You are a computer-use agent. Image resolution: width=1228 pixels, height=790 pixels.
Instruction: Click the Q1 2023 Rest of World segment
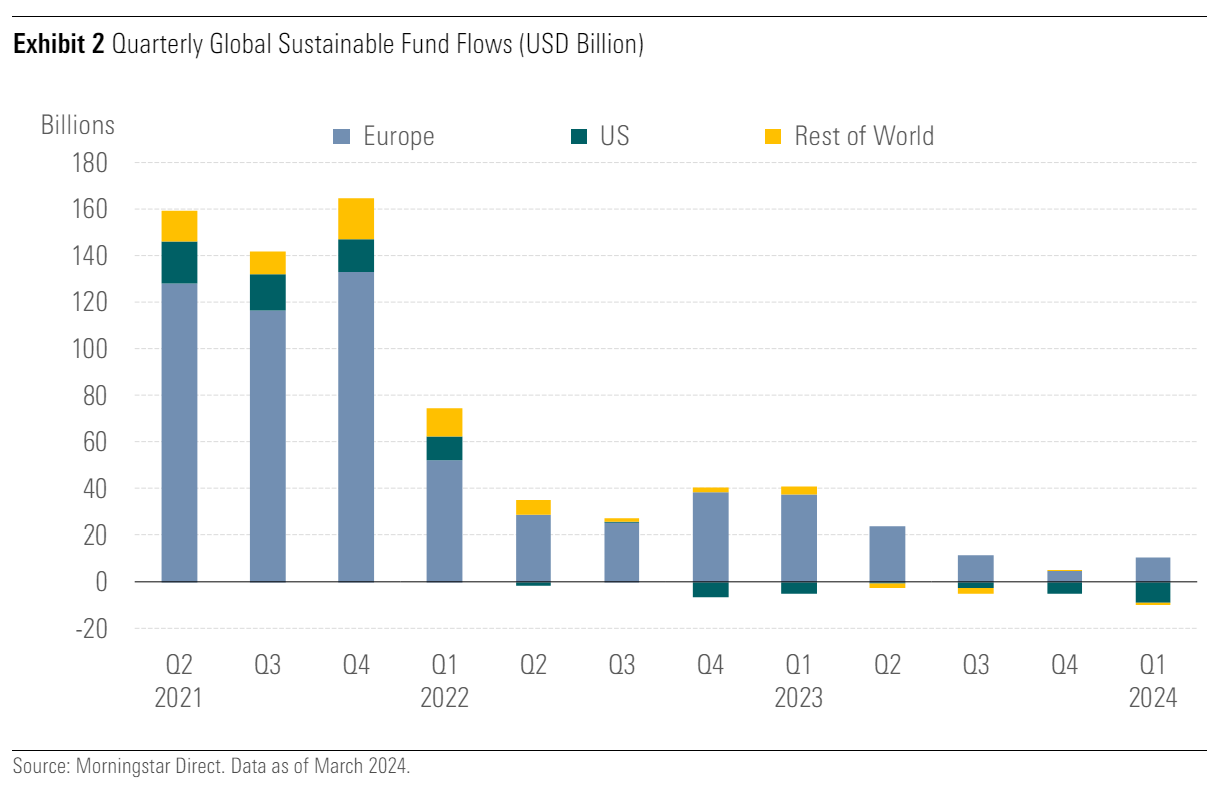798,490
